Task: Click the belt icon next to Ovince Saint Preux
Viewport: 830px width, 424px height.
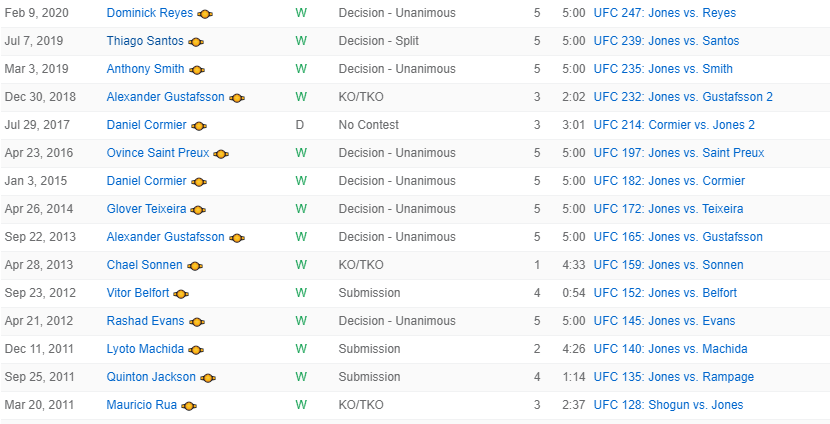Action: [x=221, y=154]
